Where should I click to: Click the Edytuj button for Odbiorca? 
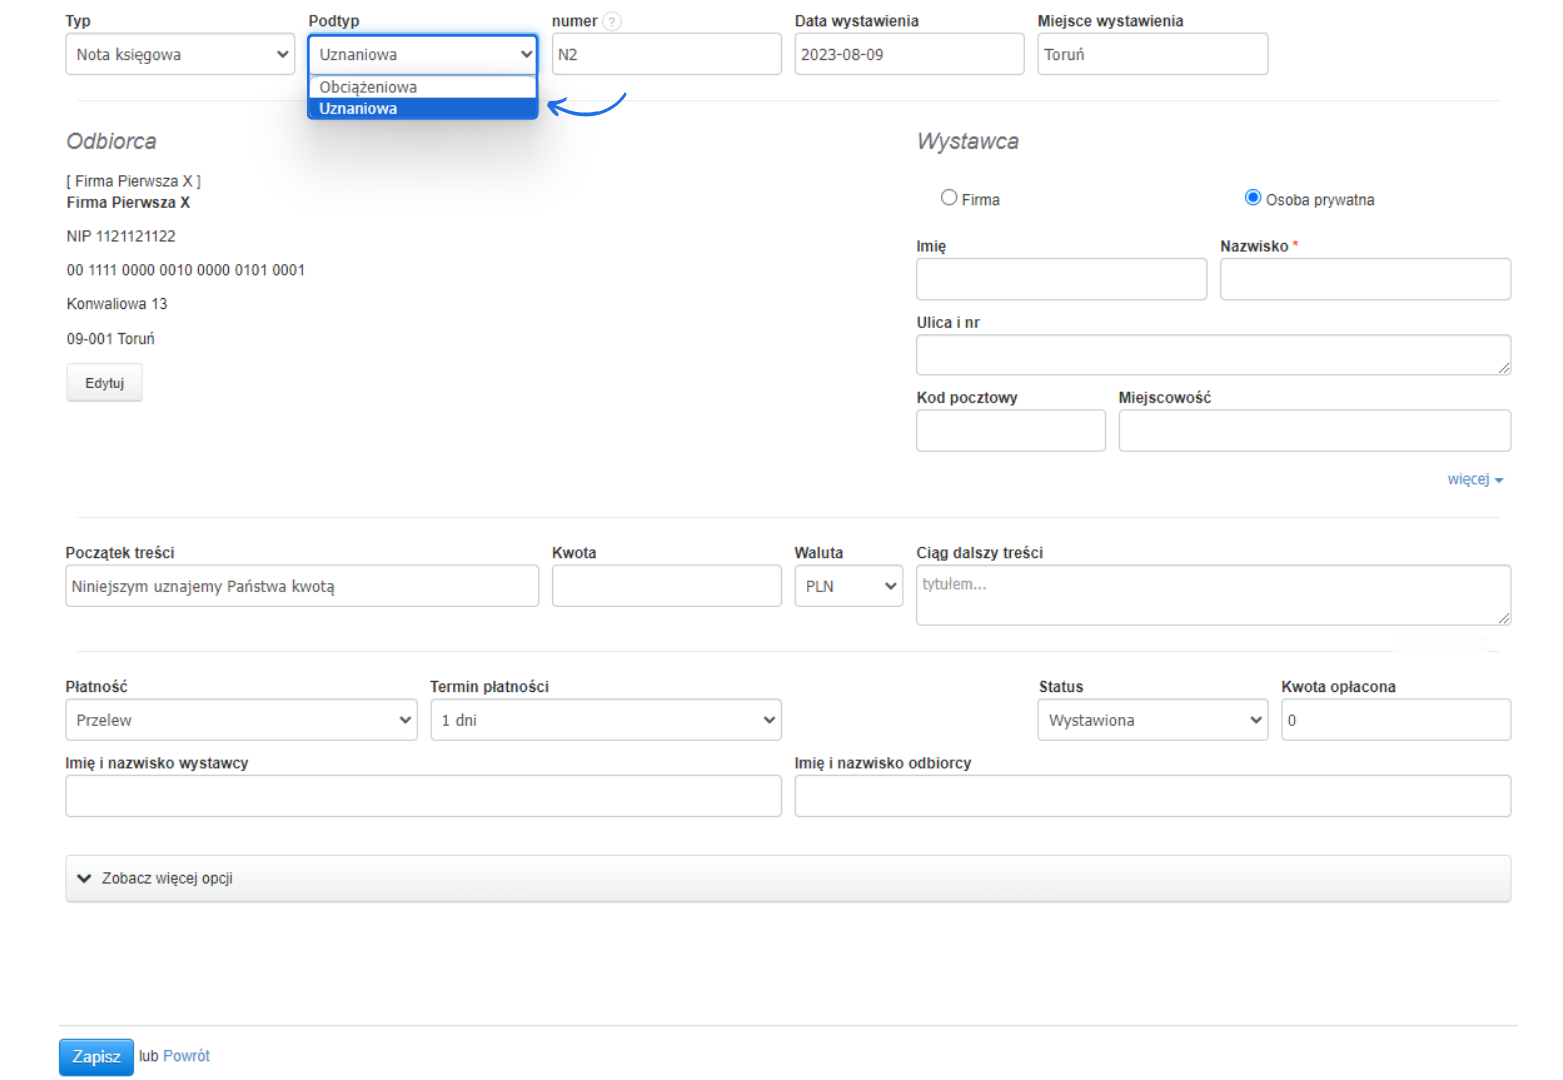(104, 383)
